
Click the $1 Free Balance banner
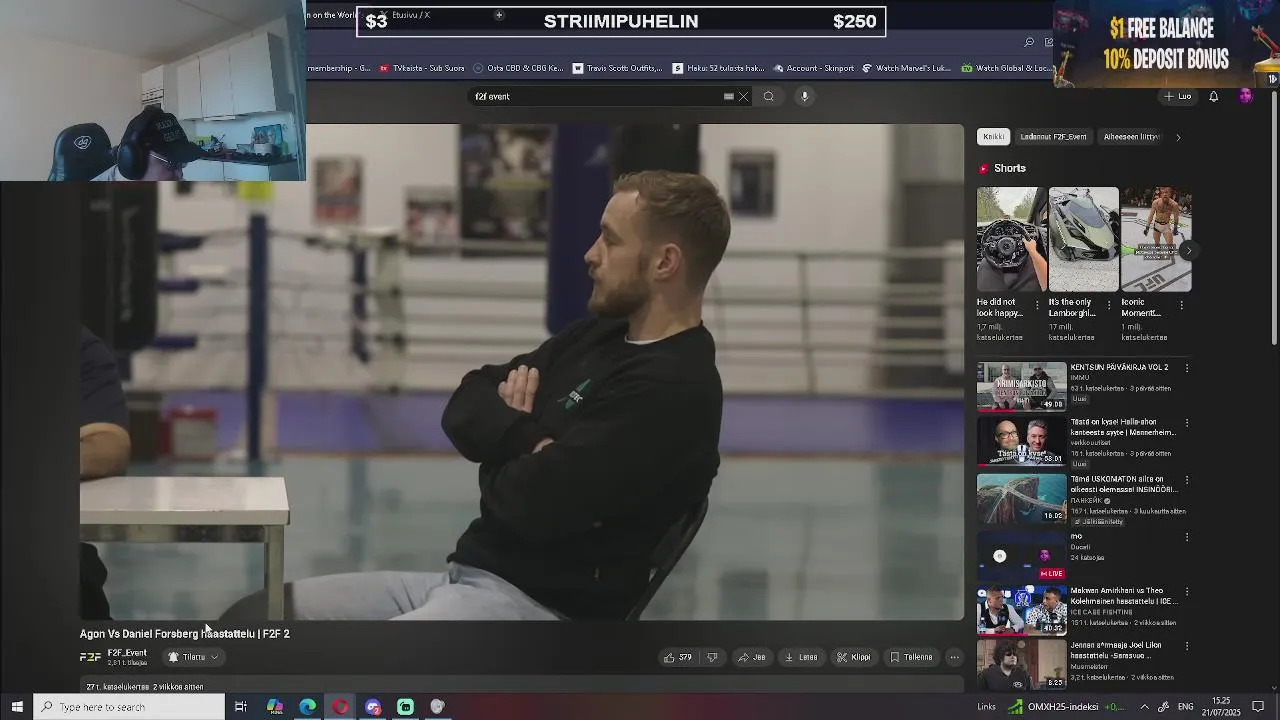coord(1166,44)
